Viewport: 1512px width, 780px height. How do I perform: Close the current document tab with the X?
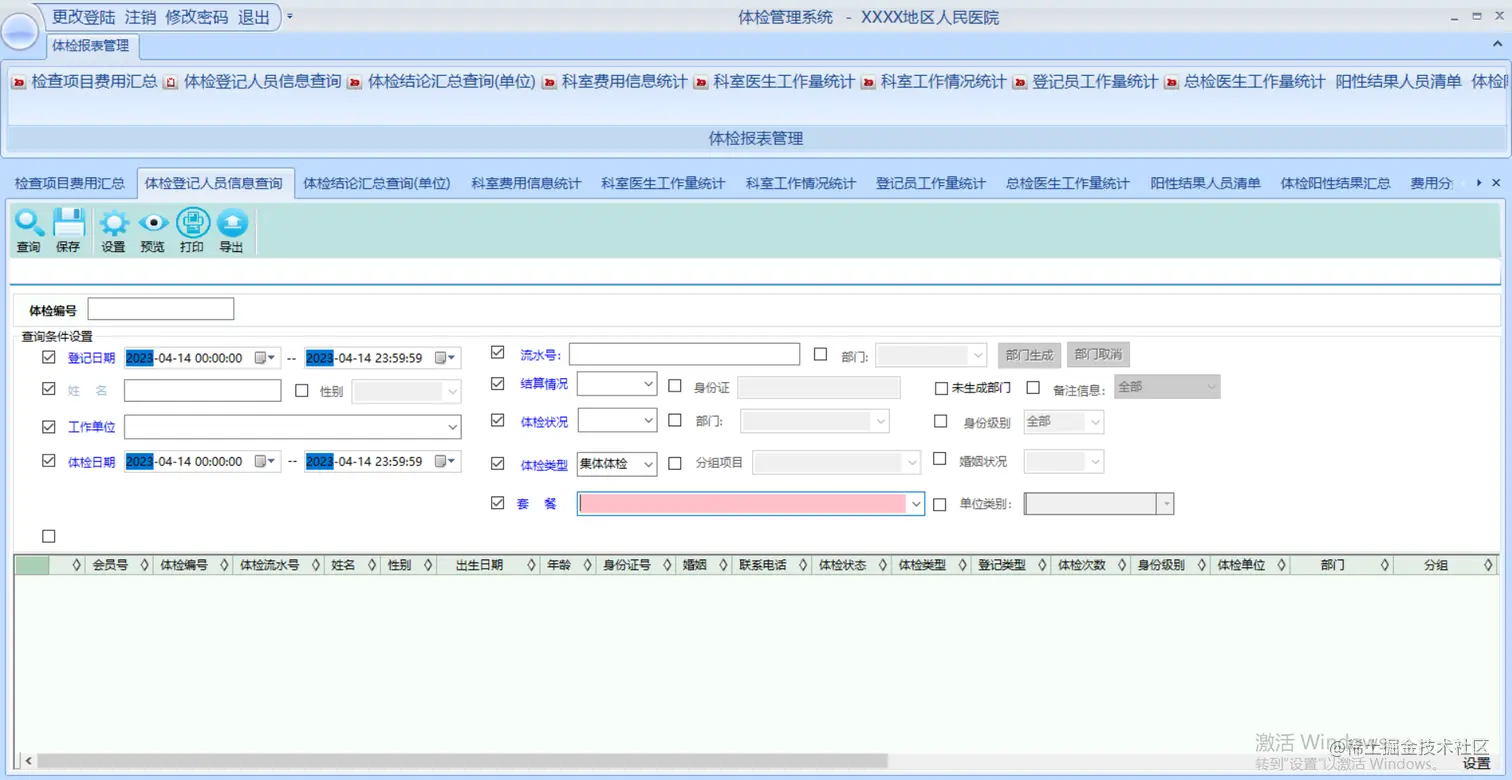(1496, 183)
